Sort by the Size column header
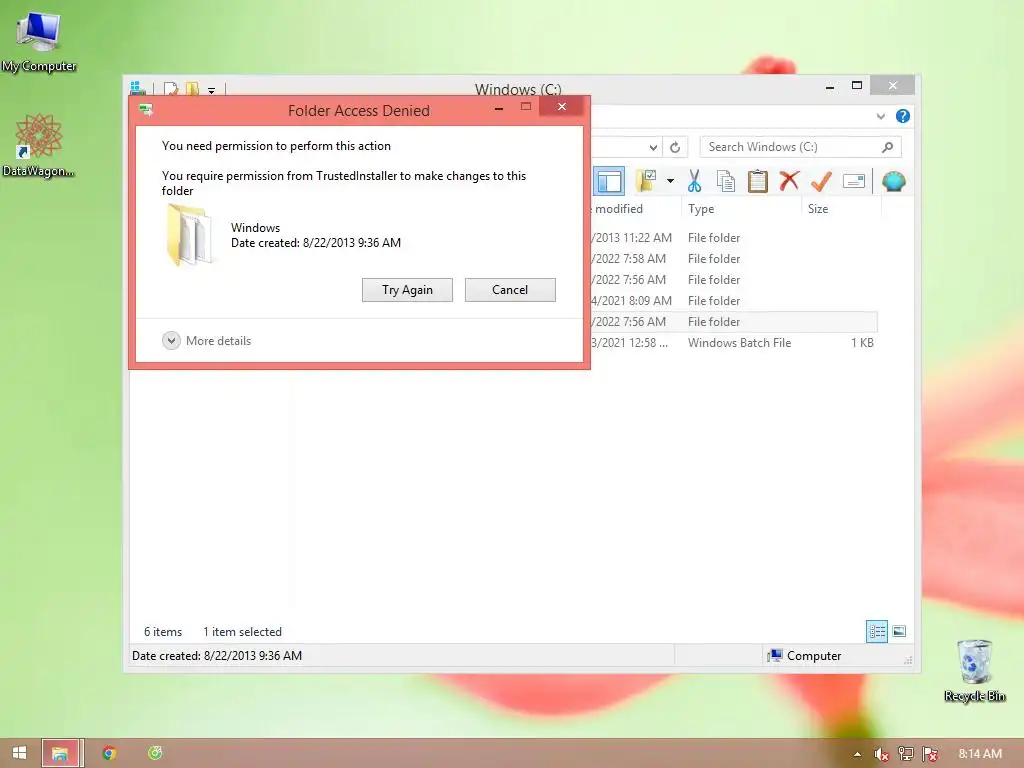The width and height of the screenshot is (1024, 768). click(x=841, y=209)
